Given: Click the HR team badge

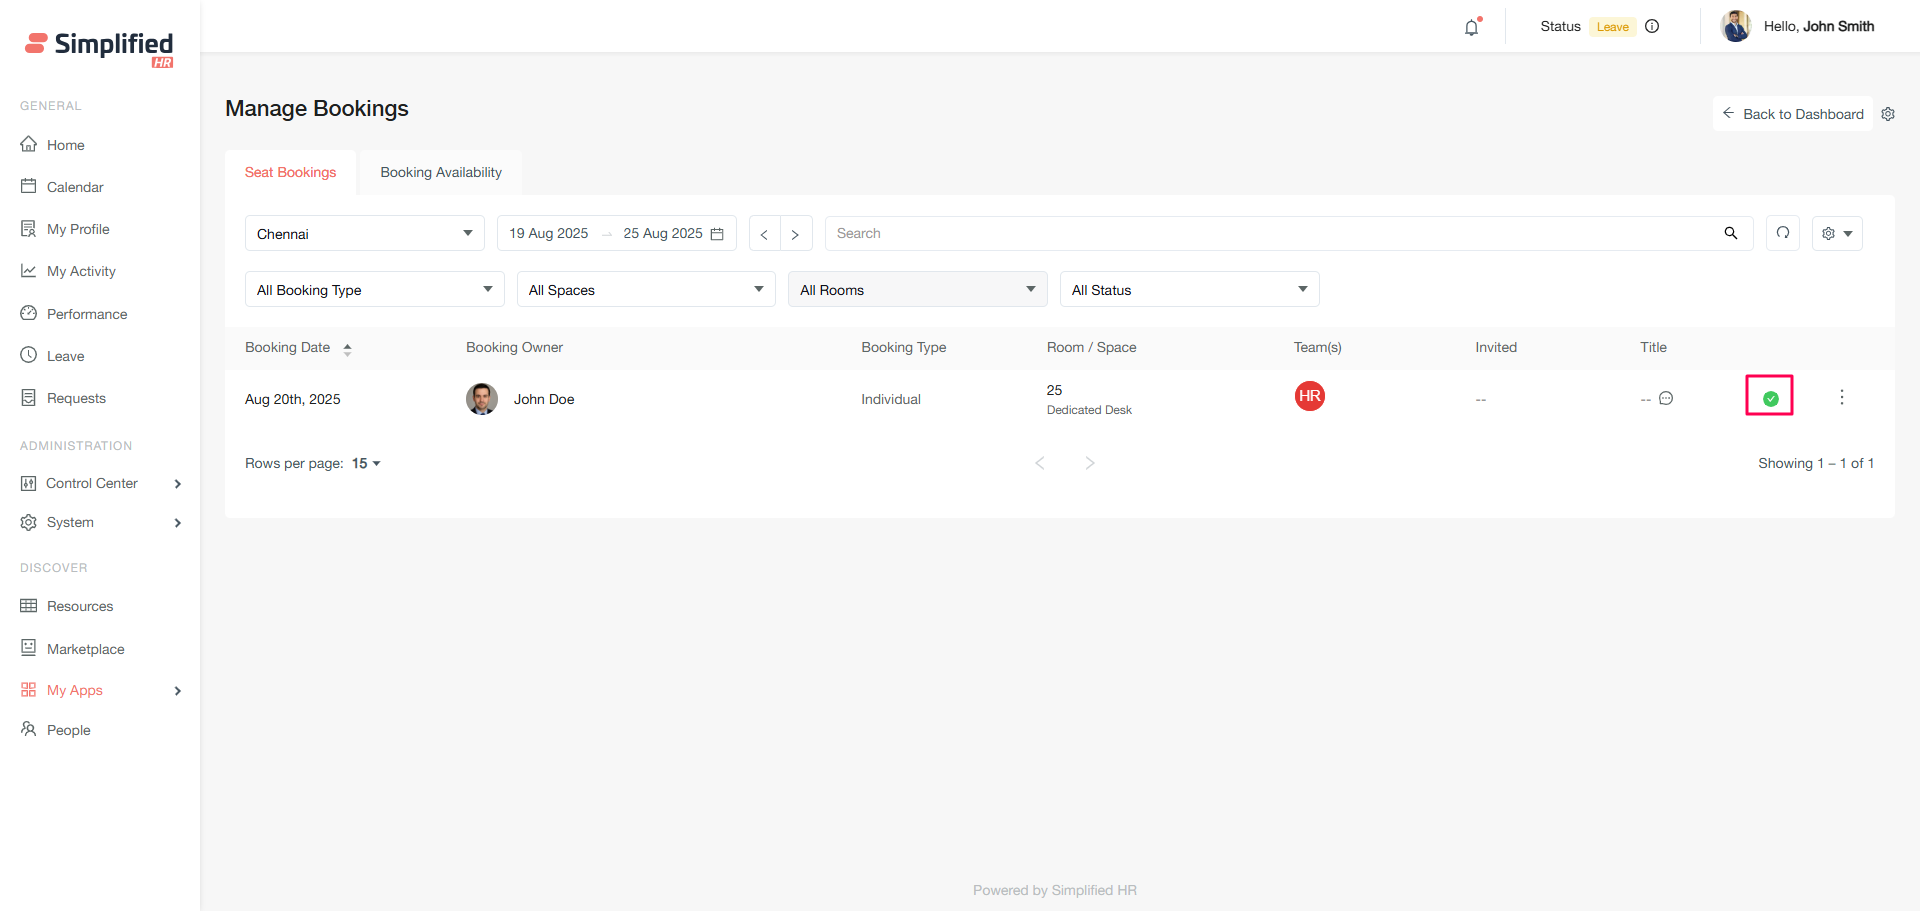Looking at the screenshot, I should pos(1309,396).
